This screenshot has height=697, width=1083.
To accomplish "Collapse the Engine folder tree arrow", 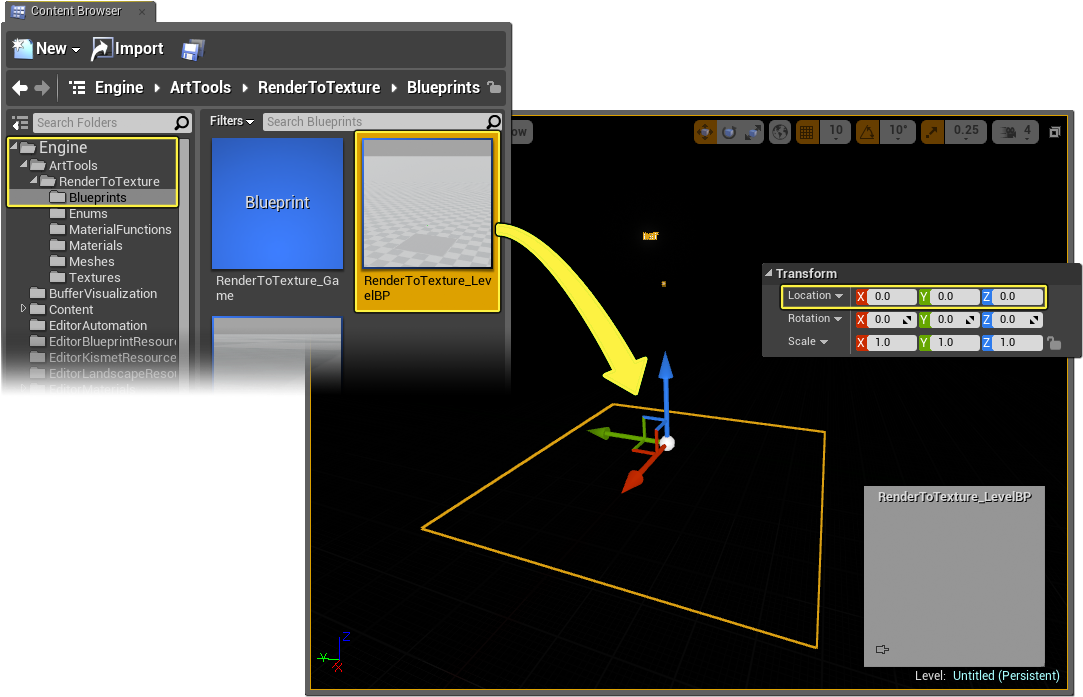I will (x=13, y=146).
